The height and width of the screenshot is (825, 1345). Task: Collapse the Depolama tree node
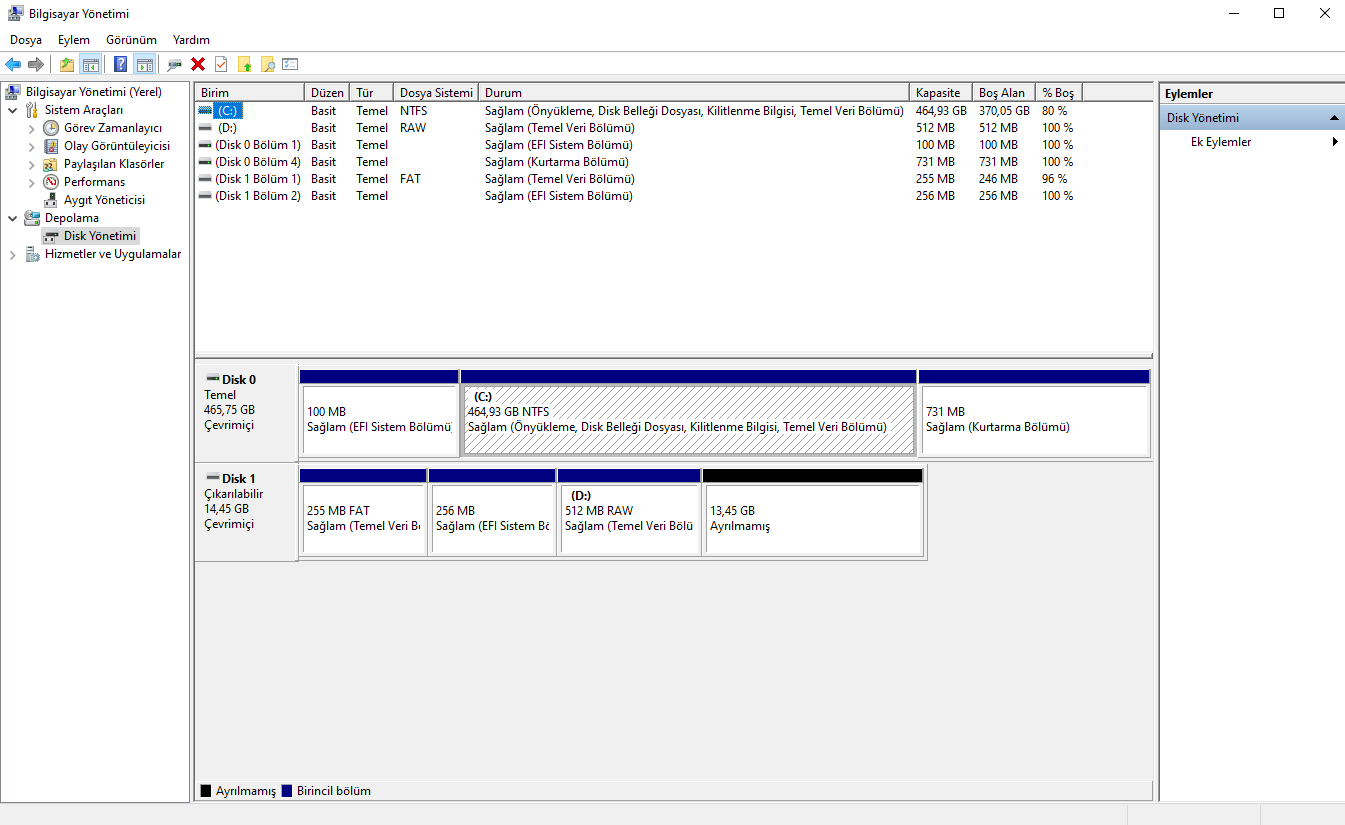click(12, 218)
